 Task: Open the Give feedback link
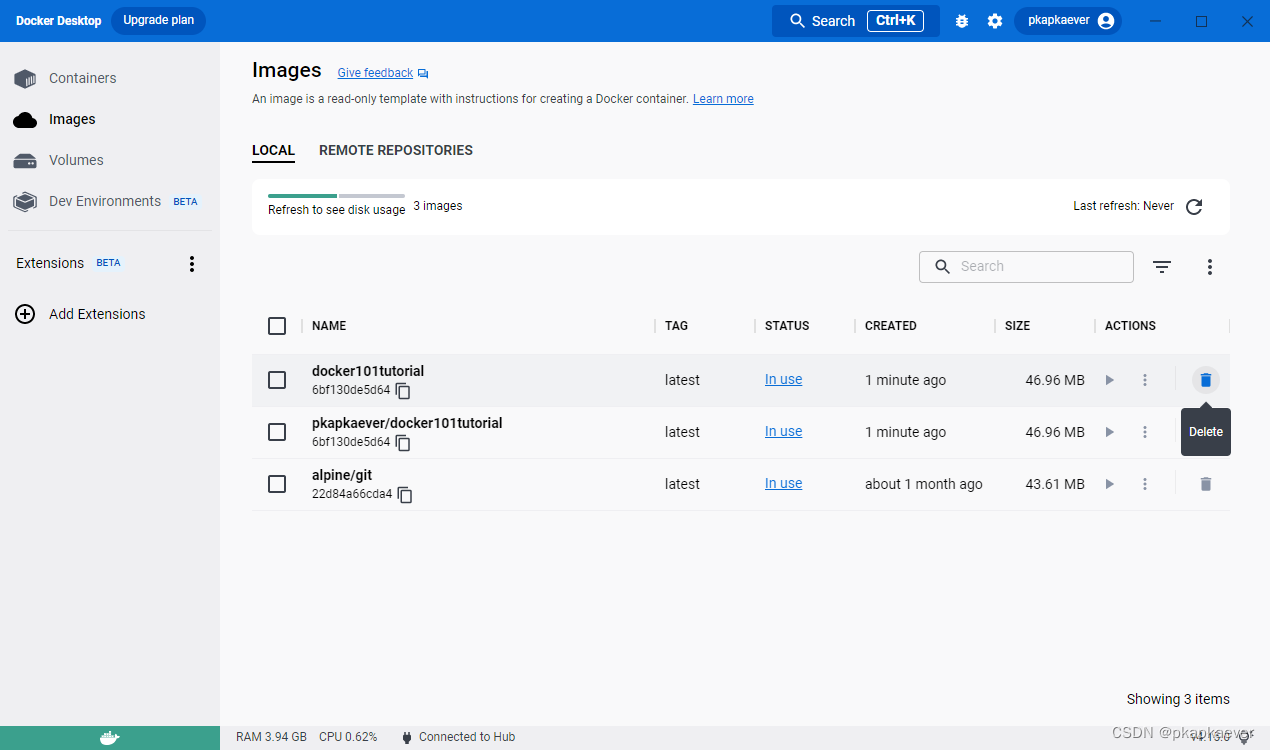click(375, 73)
